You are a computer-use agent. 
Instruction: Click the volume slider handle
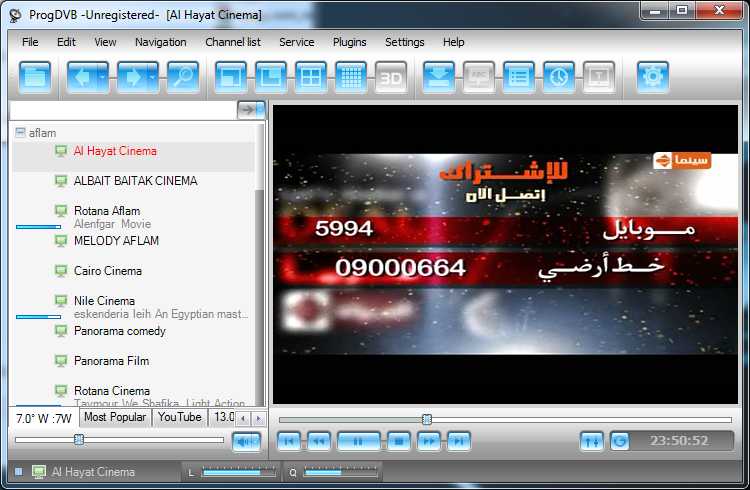[x=79, y=439]
